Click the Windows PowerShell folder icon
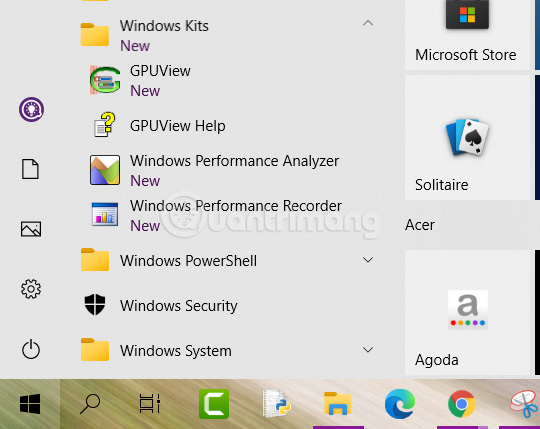 tap(95, 260)
